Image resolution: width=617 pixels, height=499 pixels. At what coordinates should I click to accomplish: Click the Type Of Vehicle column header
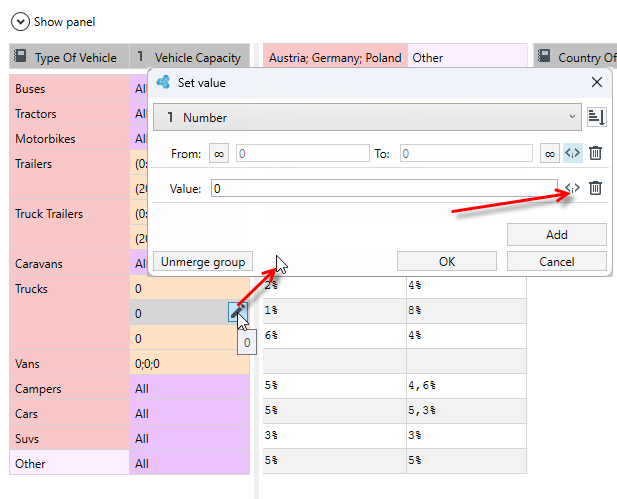pos(69,57)
